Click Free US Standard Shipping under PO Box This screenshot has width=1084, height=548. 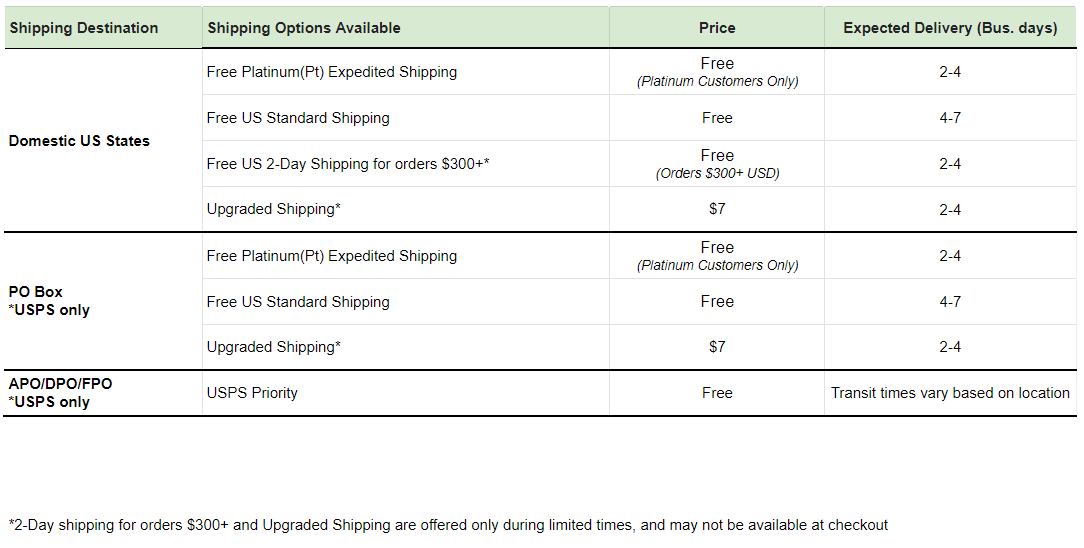[298, 302]
